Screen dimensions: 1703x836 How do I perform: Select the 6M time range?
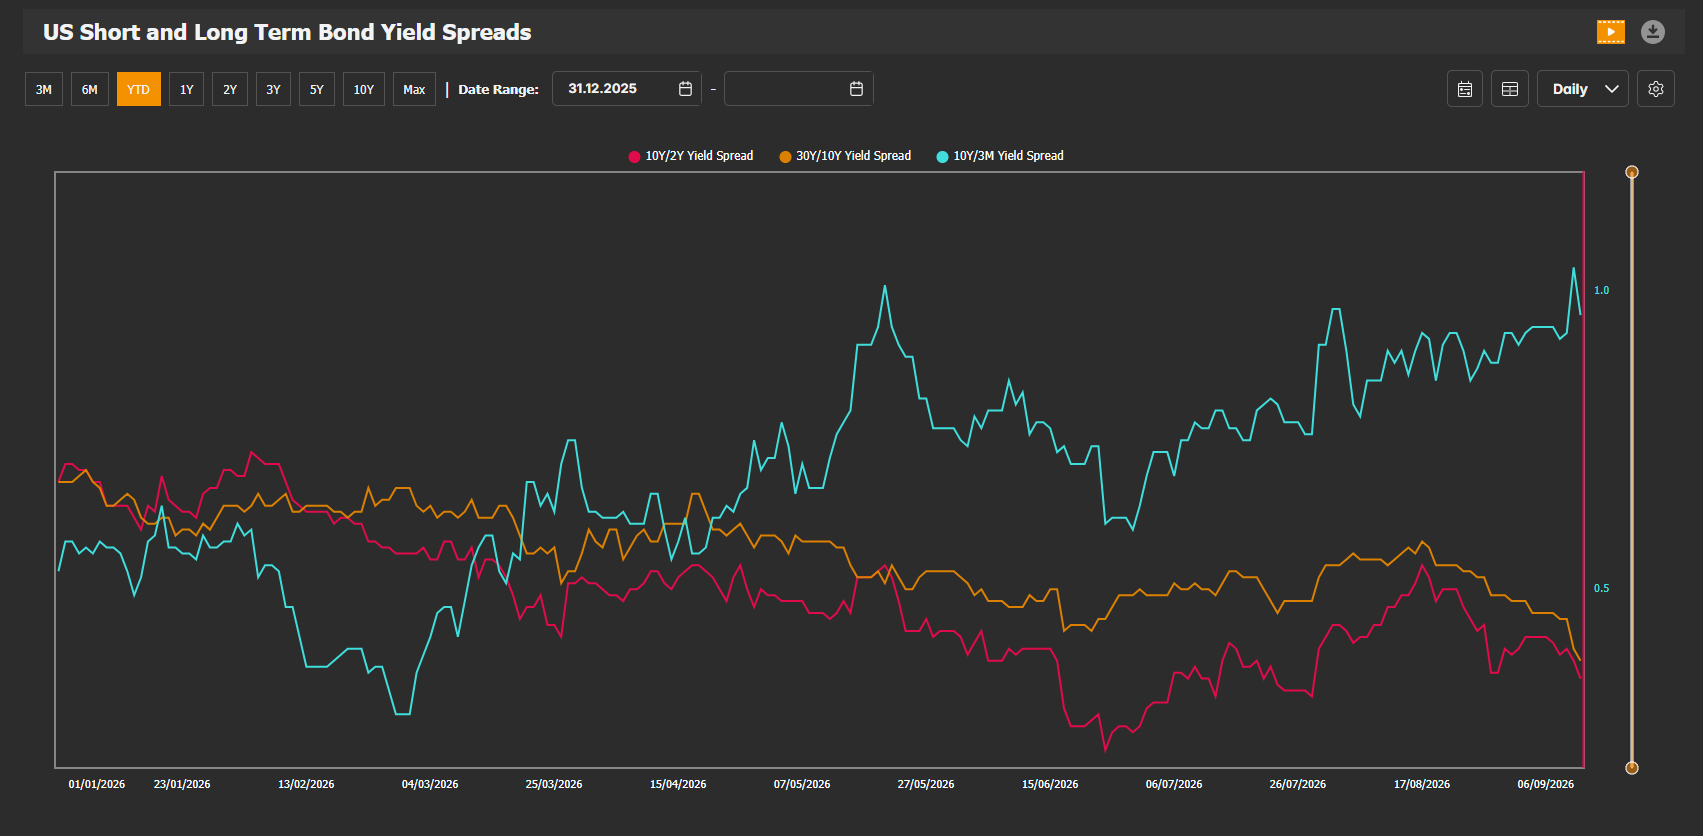(x=90, y=89)
